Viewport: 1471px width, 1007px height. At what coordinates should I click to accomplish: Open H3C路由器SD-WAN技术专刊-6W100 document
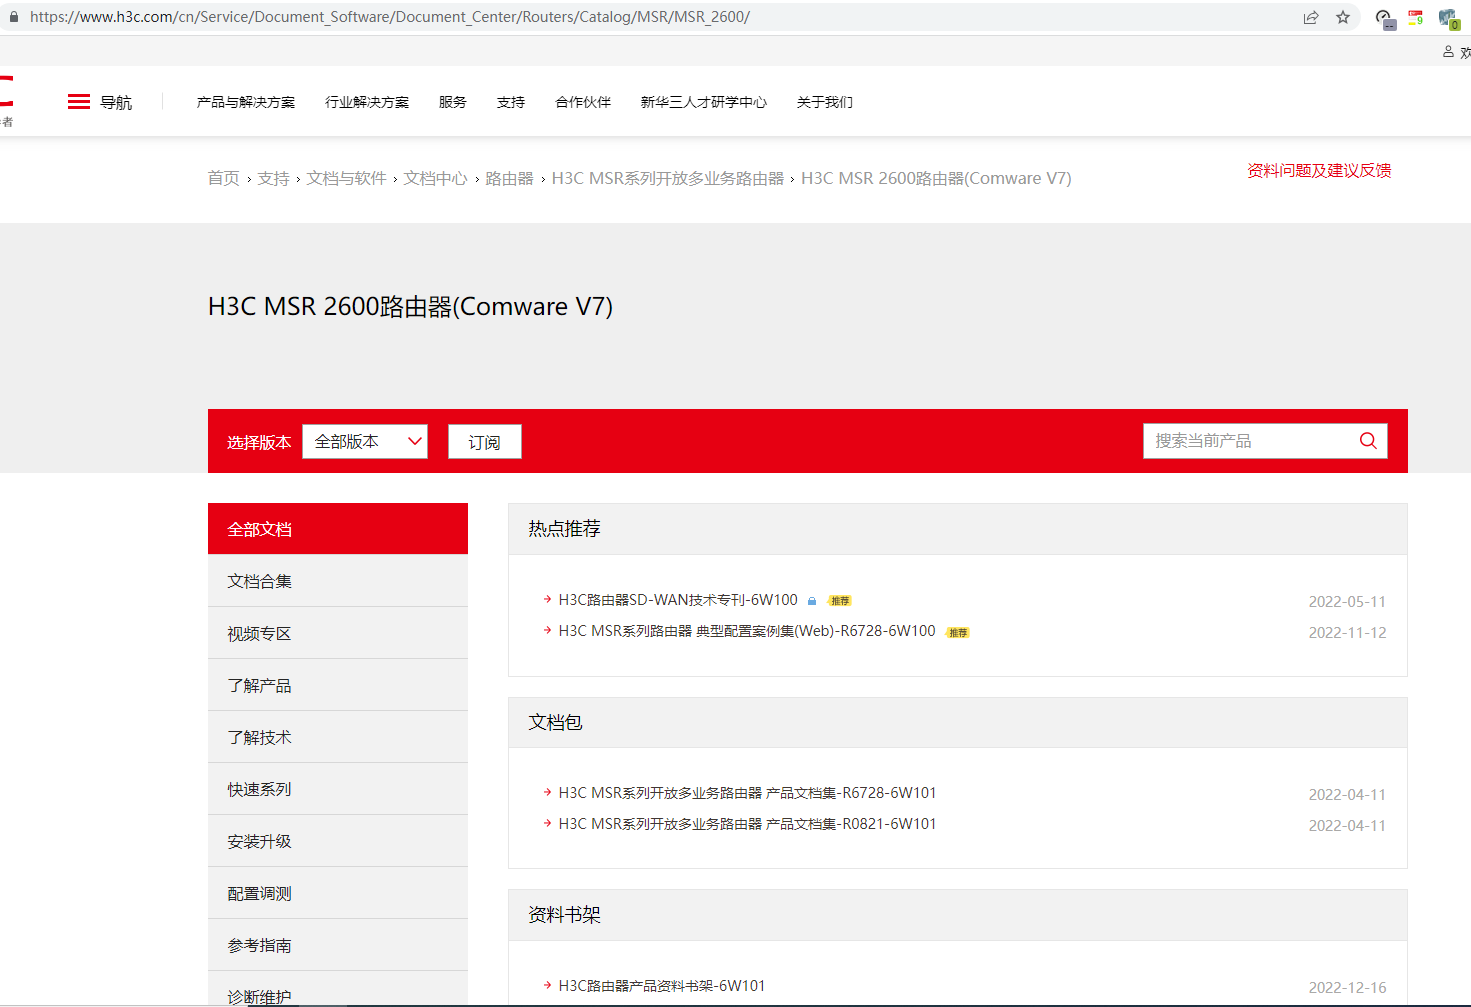point(678,600)
